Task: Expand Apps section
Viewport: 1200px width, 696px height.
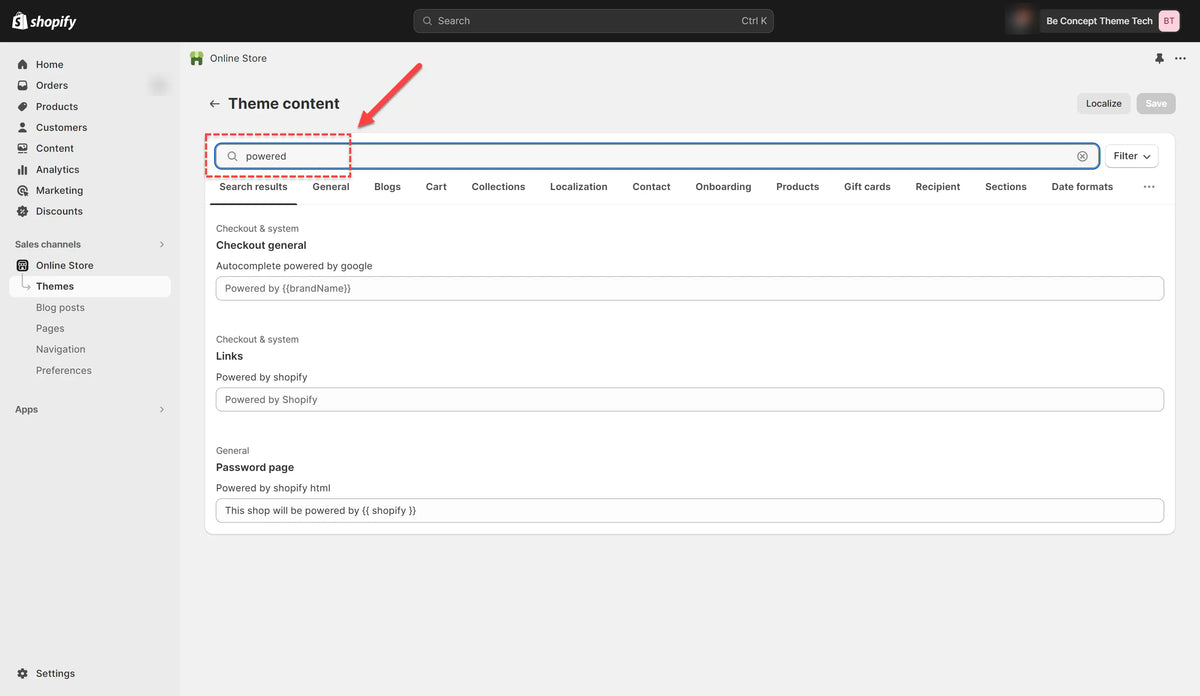Action: [162, 409]
